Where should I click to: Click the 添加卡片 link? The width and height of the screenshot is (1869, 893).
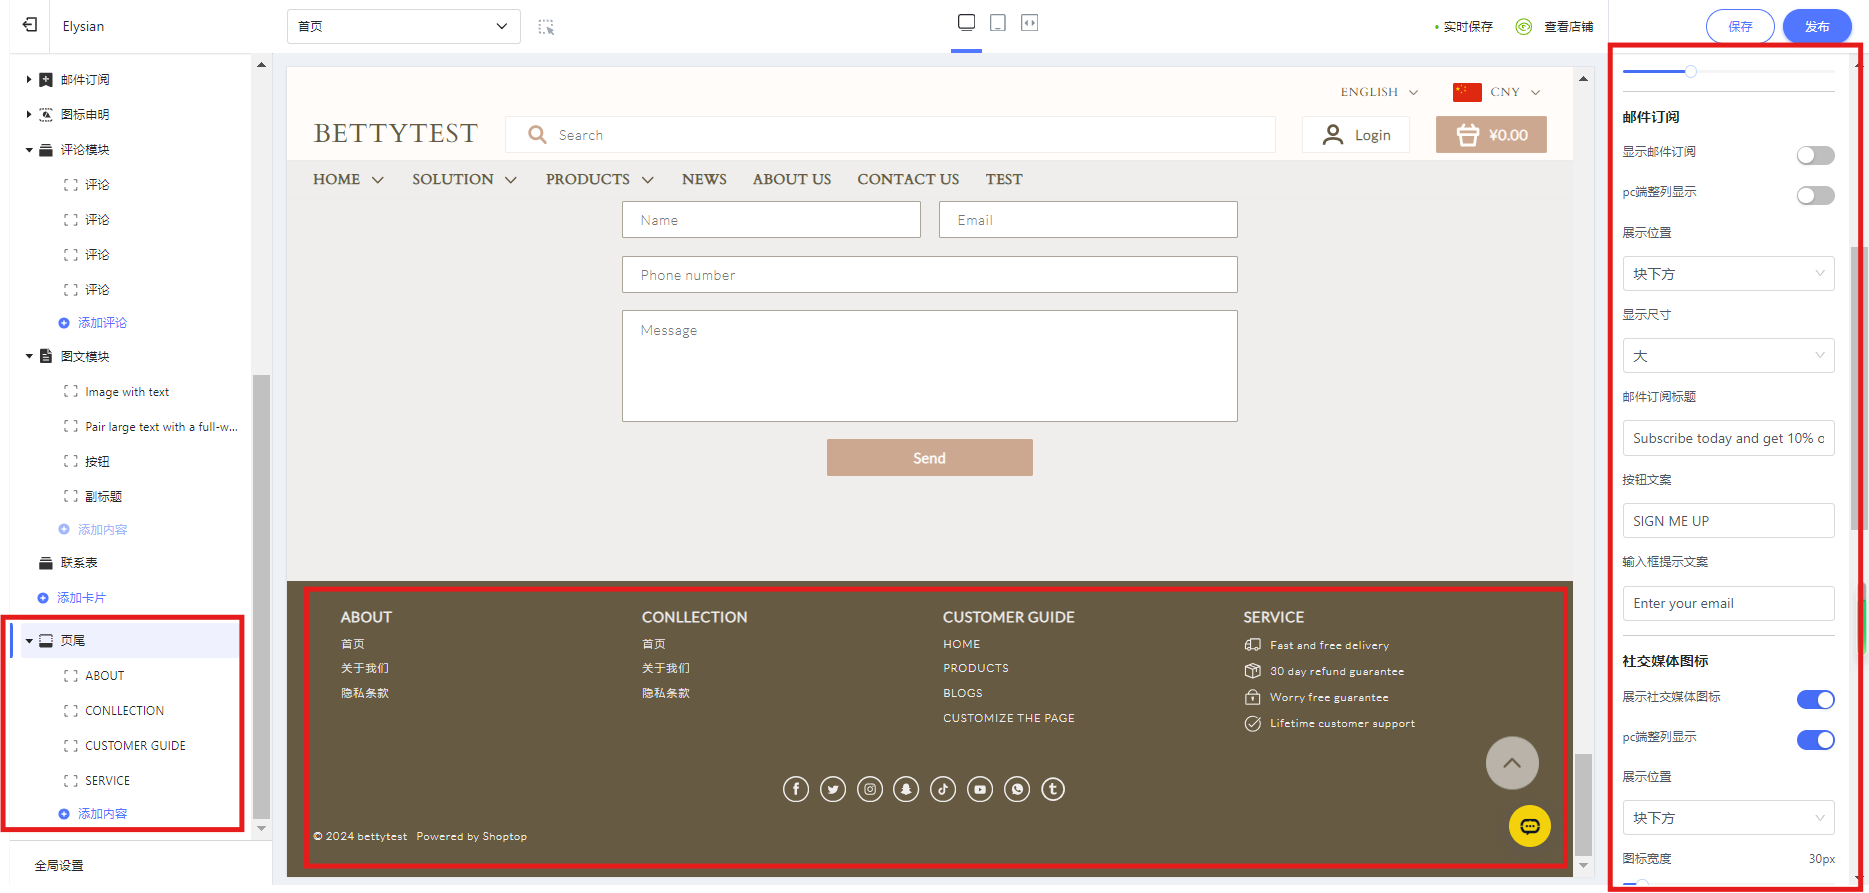tap(81, 598)
